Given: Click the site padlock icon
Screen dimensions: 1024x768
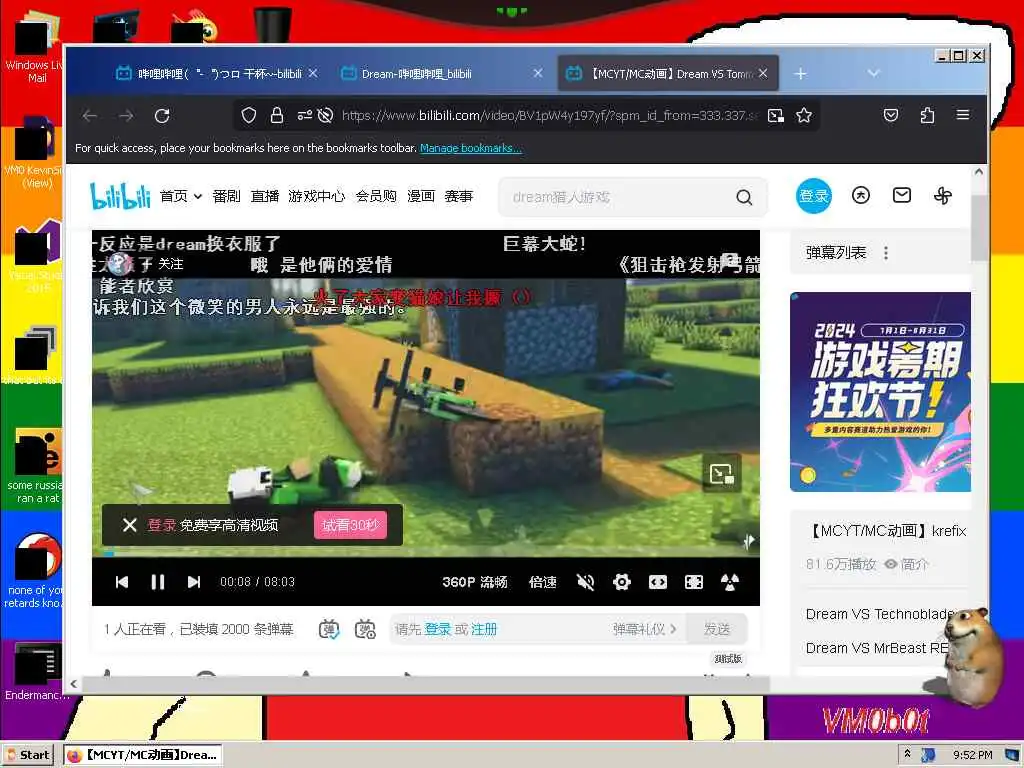Looking at the screenshot, I should point(277,116).
